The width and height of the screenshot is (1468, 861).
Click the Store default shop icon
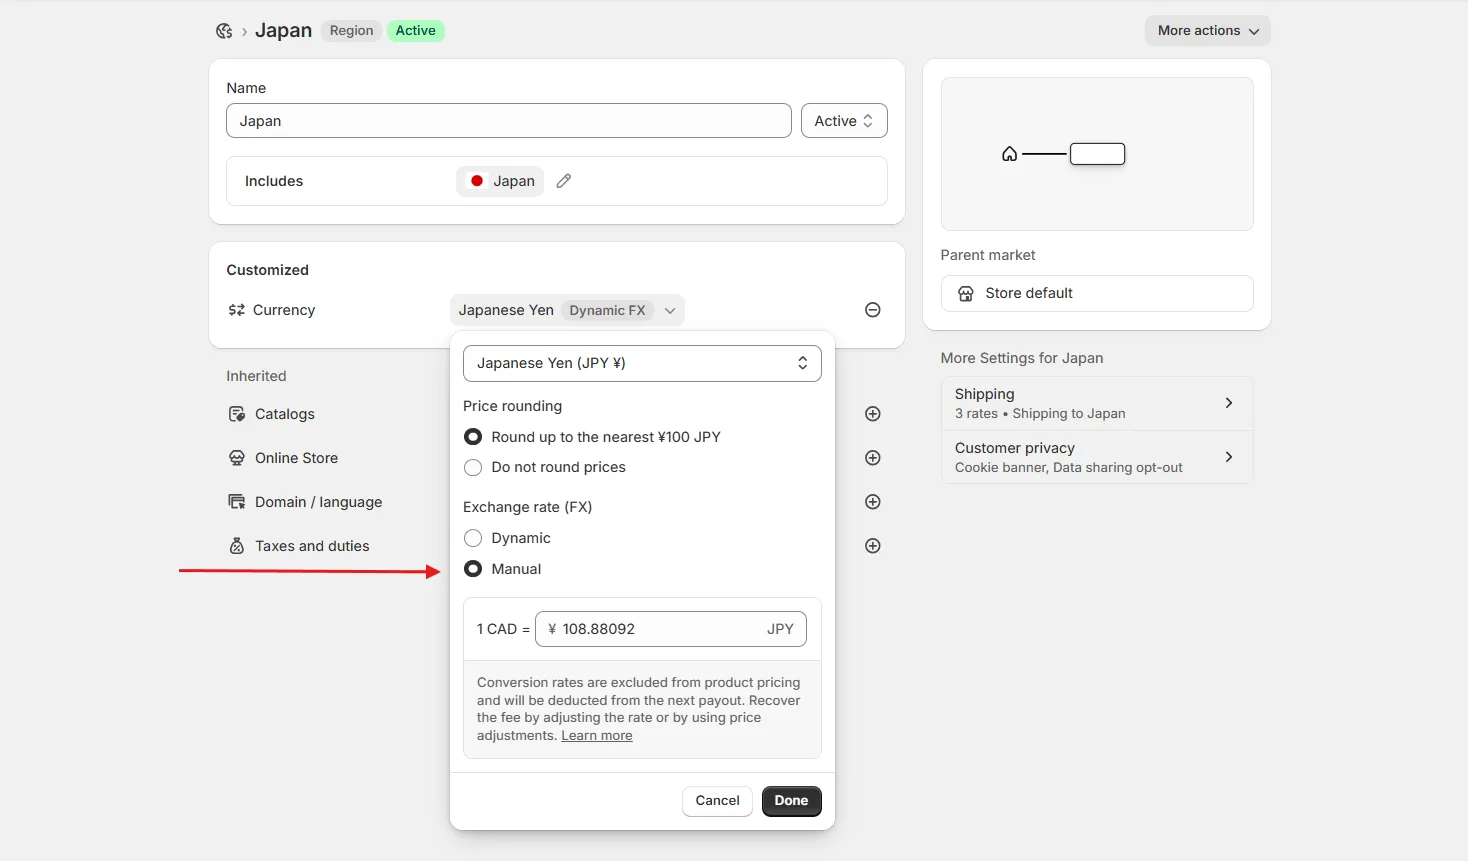coord(966,293)
